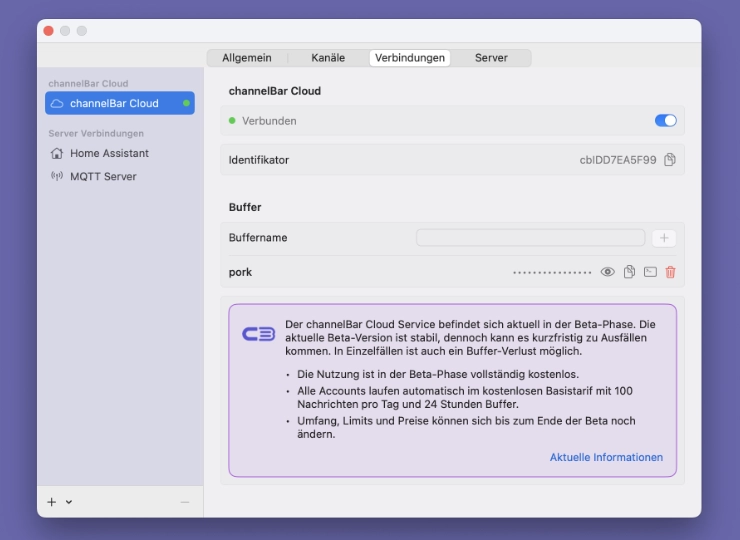The width and height of the screenshot is (740, 540).
Task: Focus the Buffername text field
Action: [x=530, y=238]
